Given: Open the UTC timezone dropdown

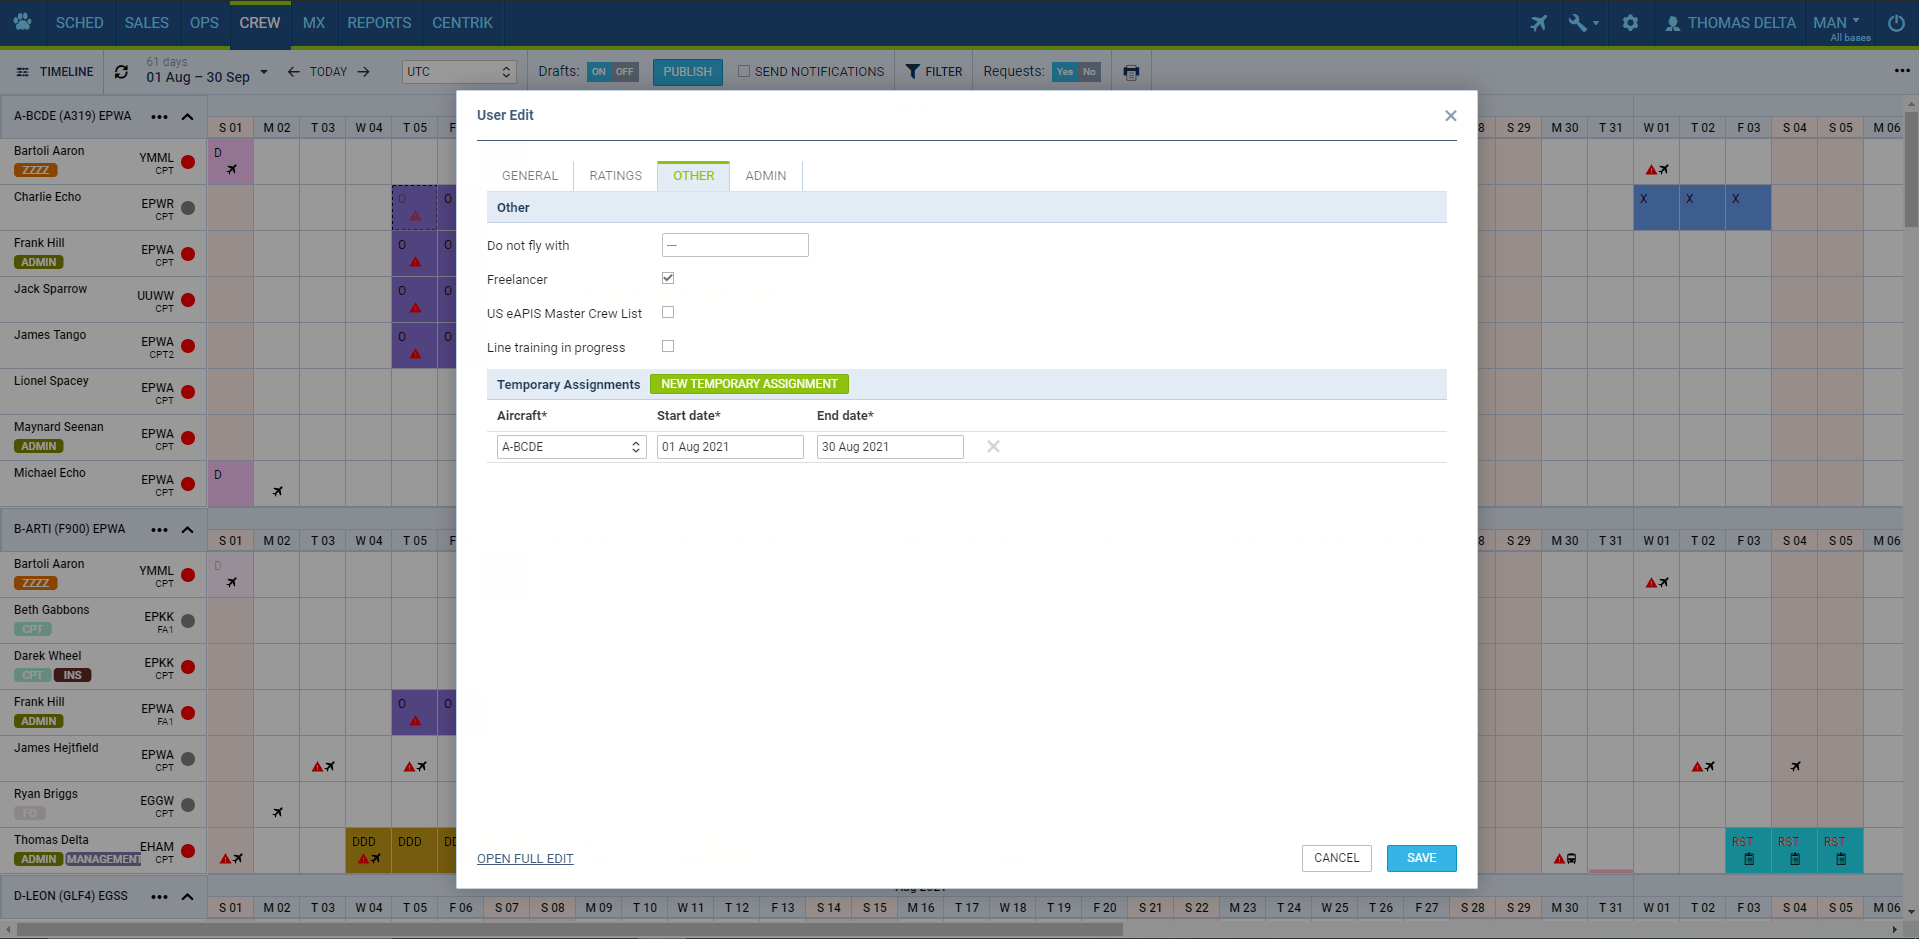Looking at the screenshot, I should click(459, 72).
